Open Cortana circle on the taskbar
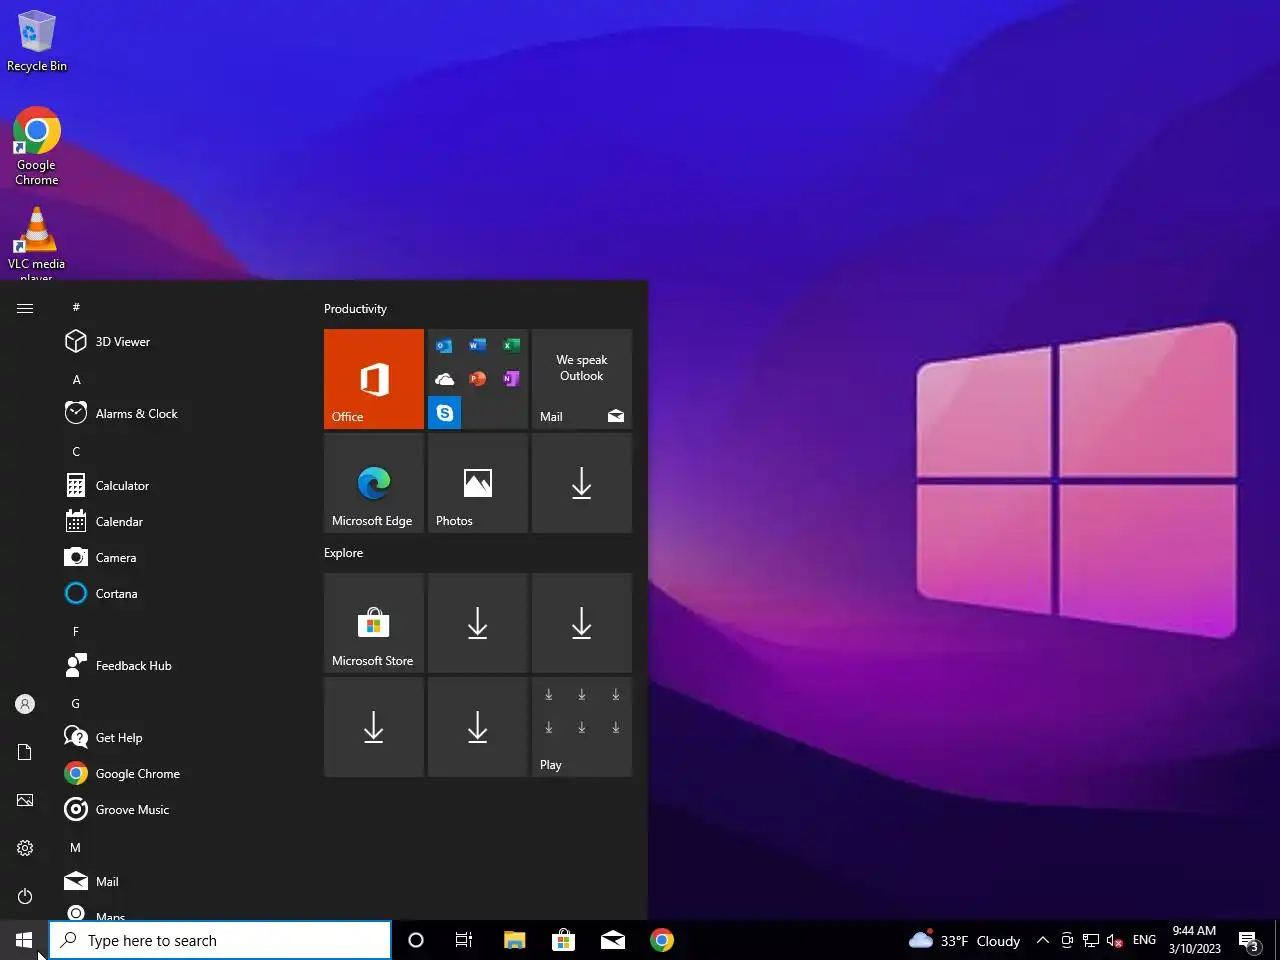The width and height of the screenshot is (1280, 960). [416, 940]
